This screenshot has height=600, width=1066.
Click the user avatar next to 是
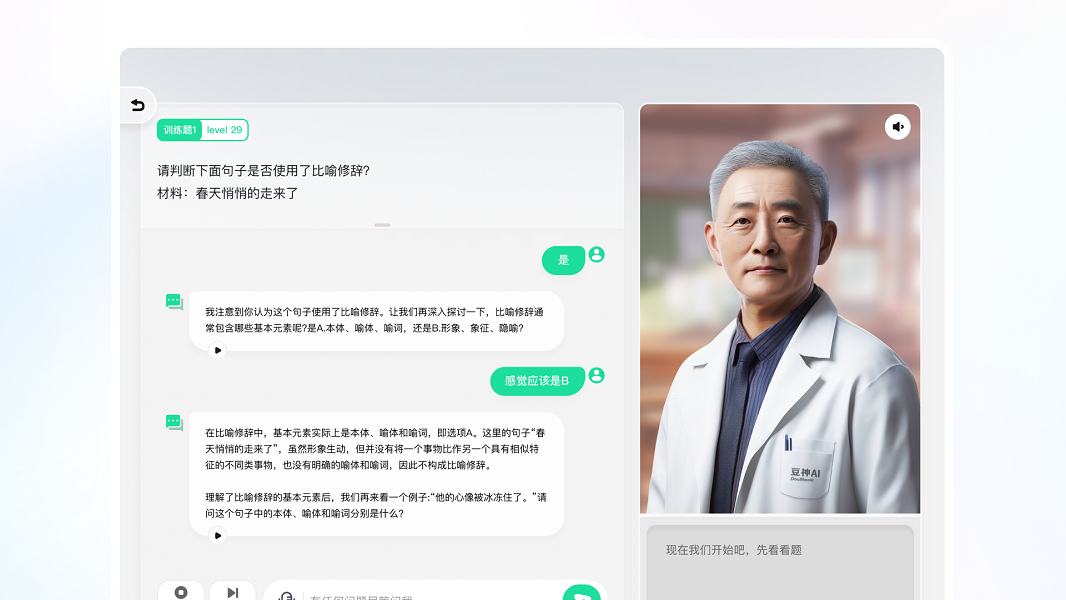pyautogui.click(x=597, y=255)
